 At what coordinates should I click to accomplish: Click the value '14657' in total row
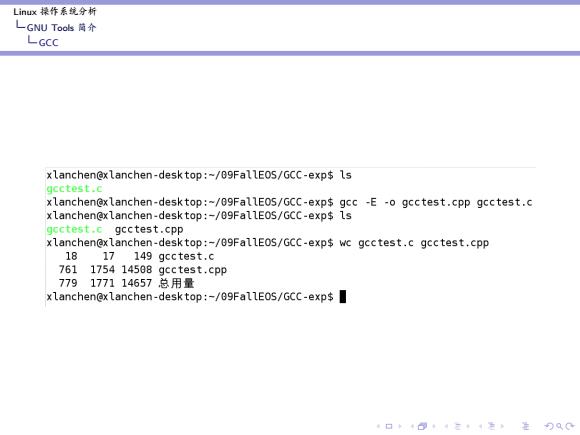click(136, 283)
